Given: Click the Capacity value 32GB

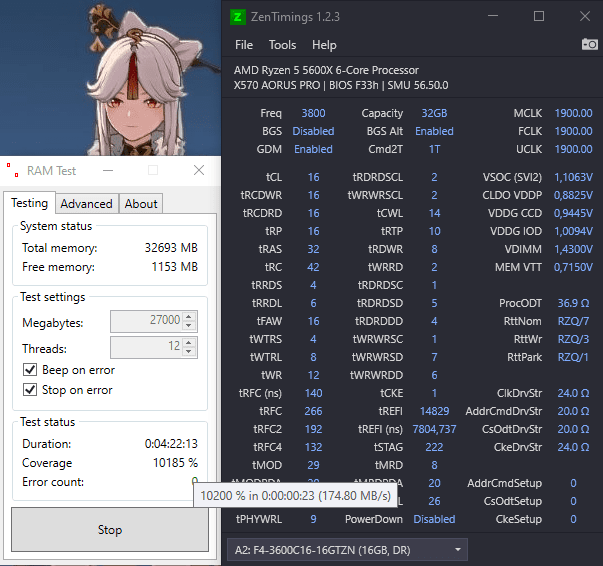Looking at the screenshot, I should [434, 113].
